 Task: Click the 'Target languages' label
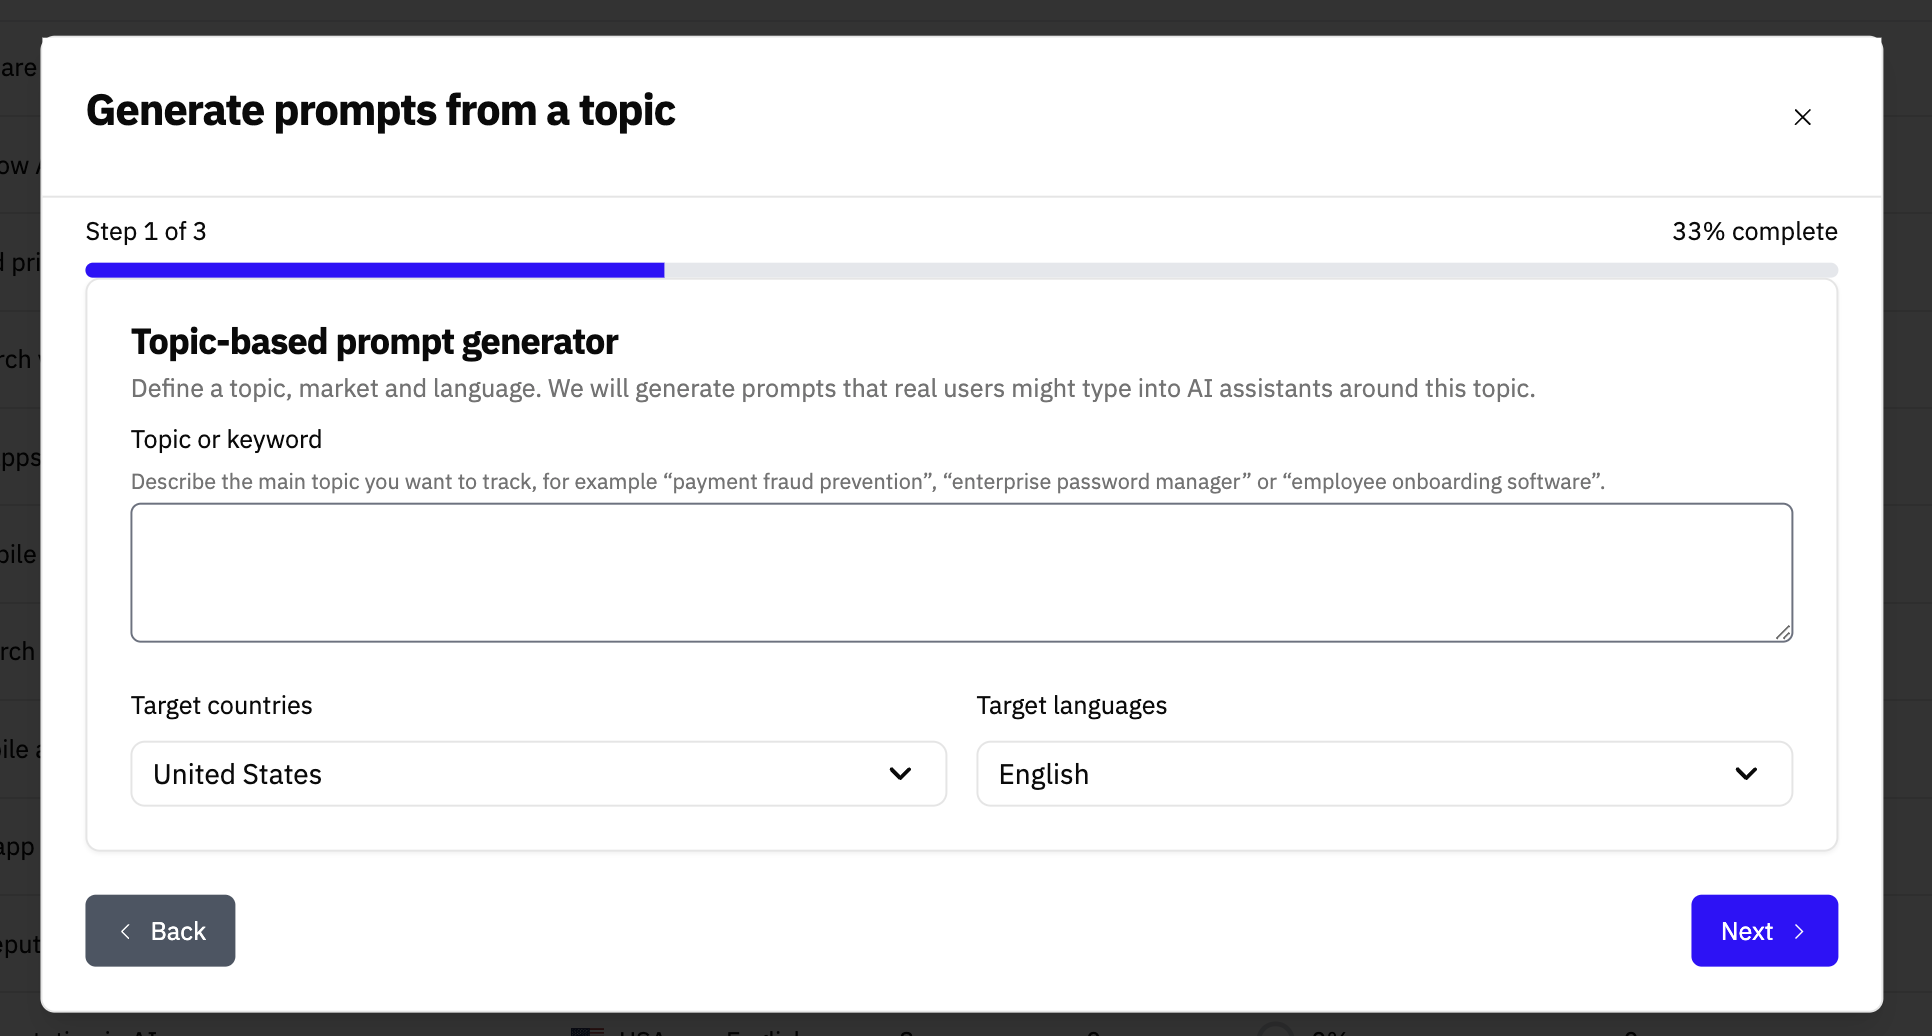coord(1071,705)
